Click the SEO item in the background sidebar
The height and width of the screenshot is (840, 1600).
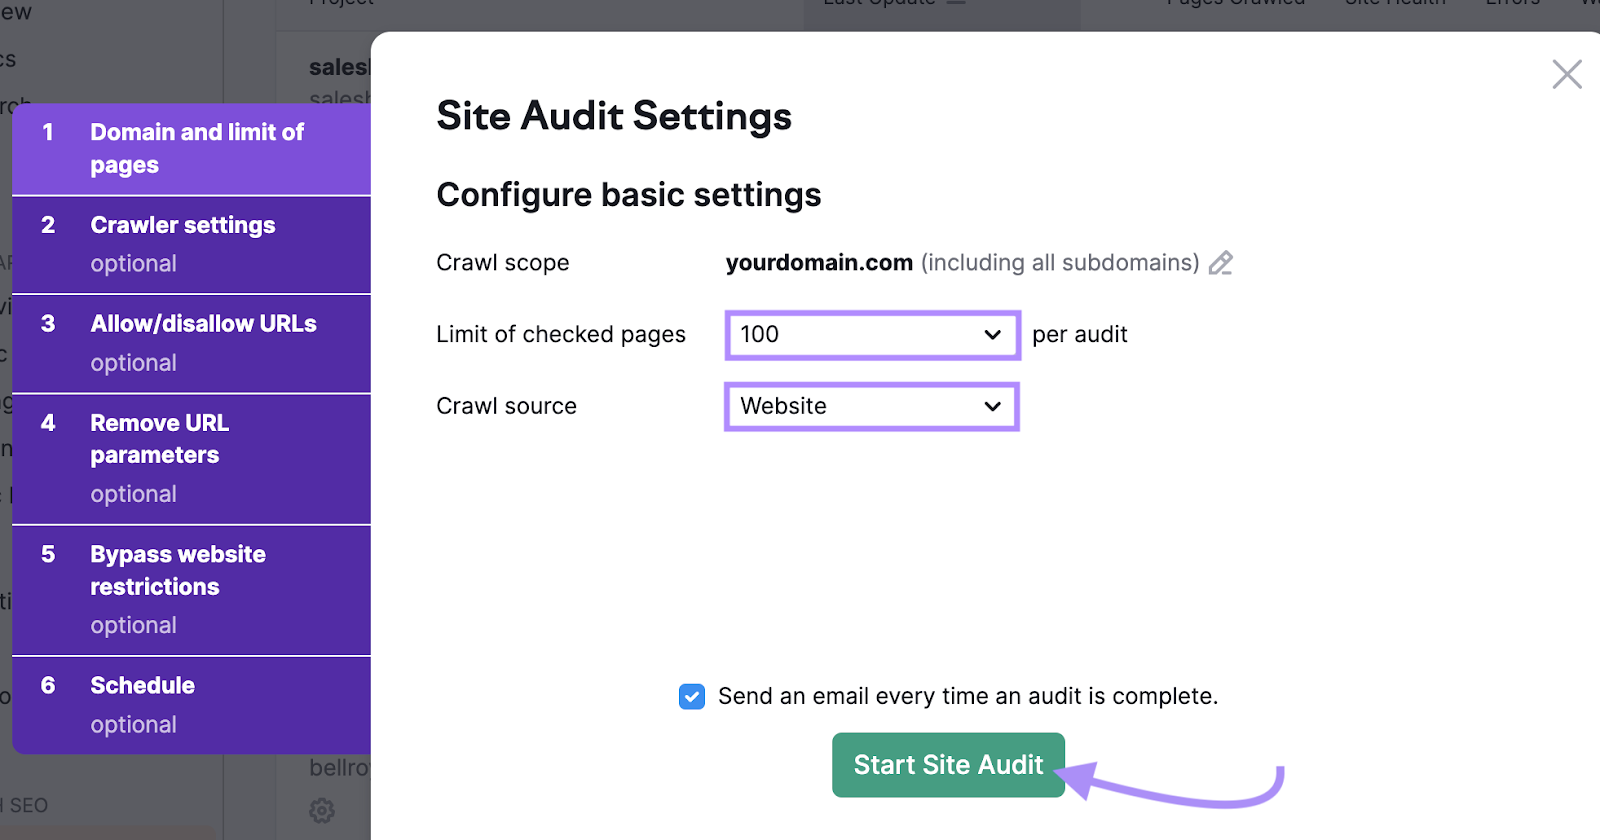(28, 806)
